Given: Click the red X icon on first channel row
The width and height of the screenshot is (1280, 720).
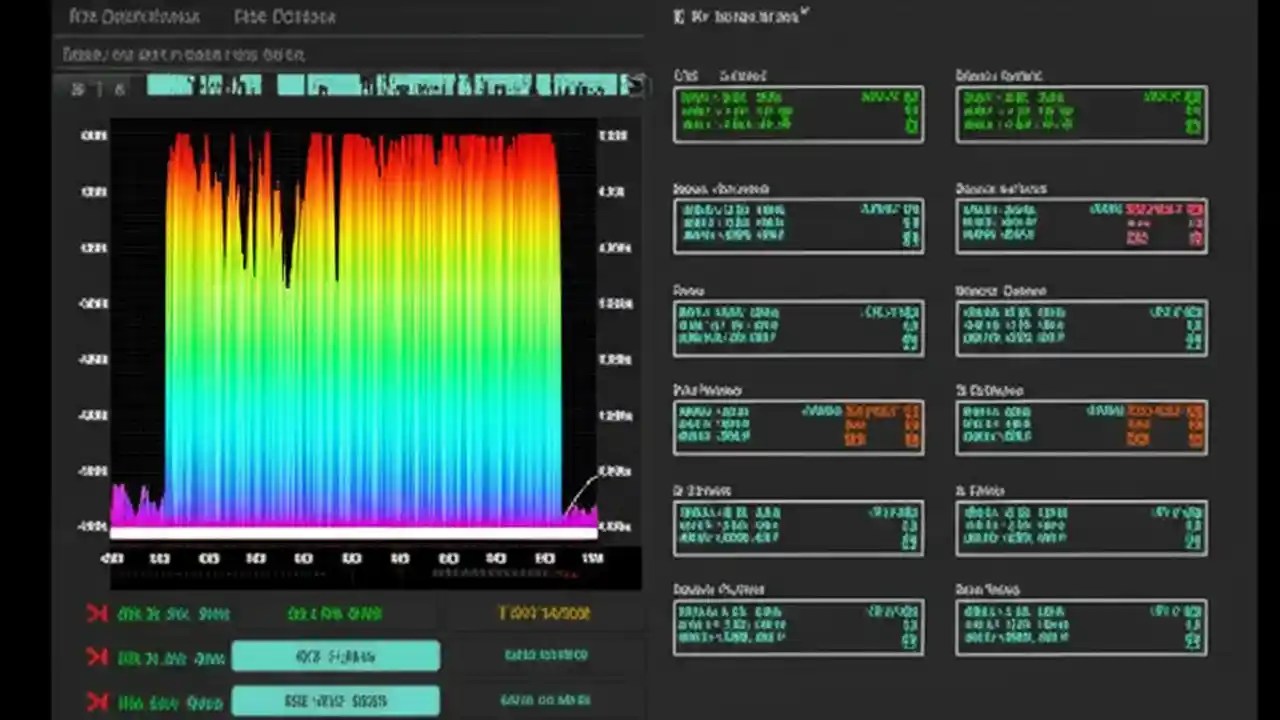Looking at the screenshot, I should coord(97,613).
